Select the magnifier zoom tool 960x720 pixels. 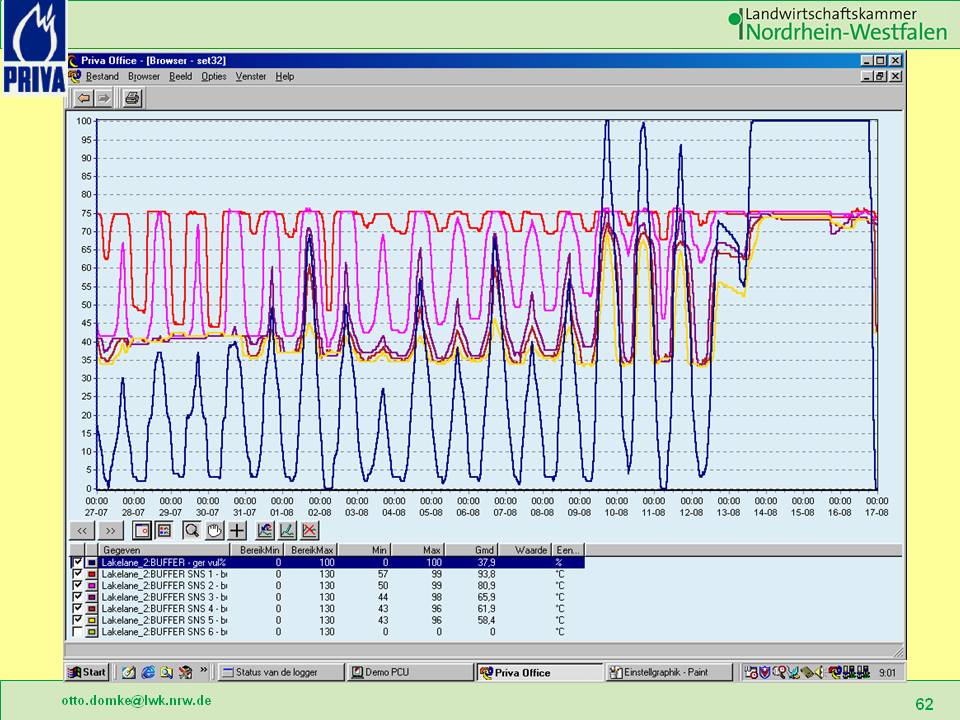(191, 530)
